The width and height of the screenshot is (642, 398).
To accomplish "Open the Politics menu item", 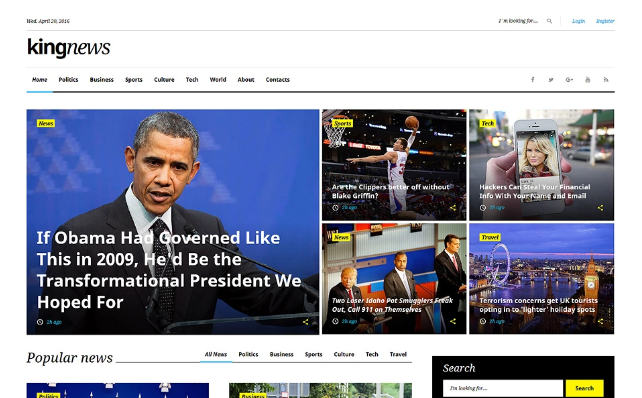I will click(x=68, y=79).
